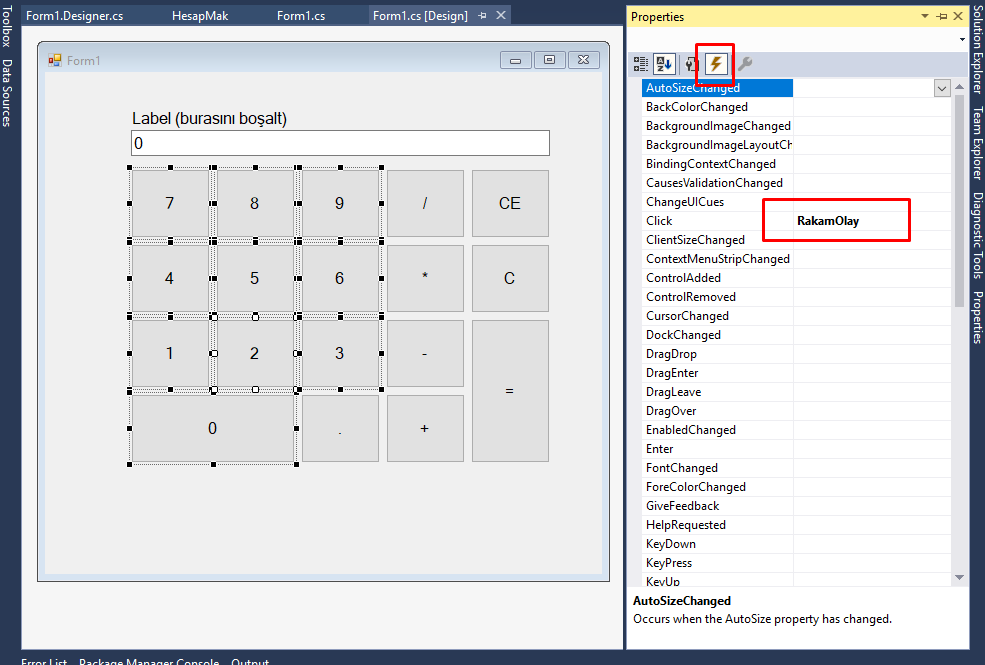This screenshot has width=985, height=665.
Task: Click the Events lightning bolt icon
Action: click(x=716, y=64)
